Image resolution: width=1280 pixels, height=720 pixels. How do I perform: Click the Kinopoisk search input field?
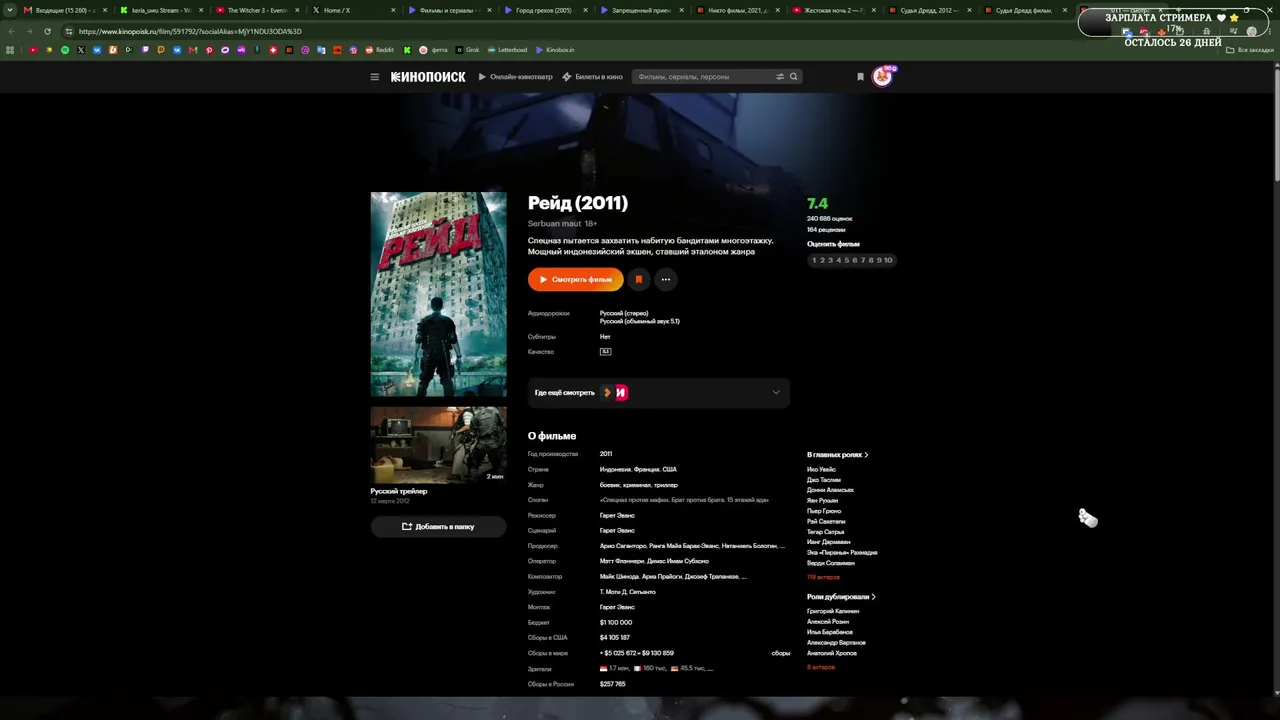704,77
